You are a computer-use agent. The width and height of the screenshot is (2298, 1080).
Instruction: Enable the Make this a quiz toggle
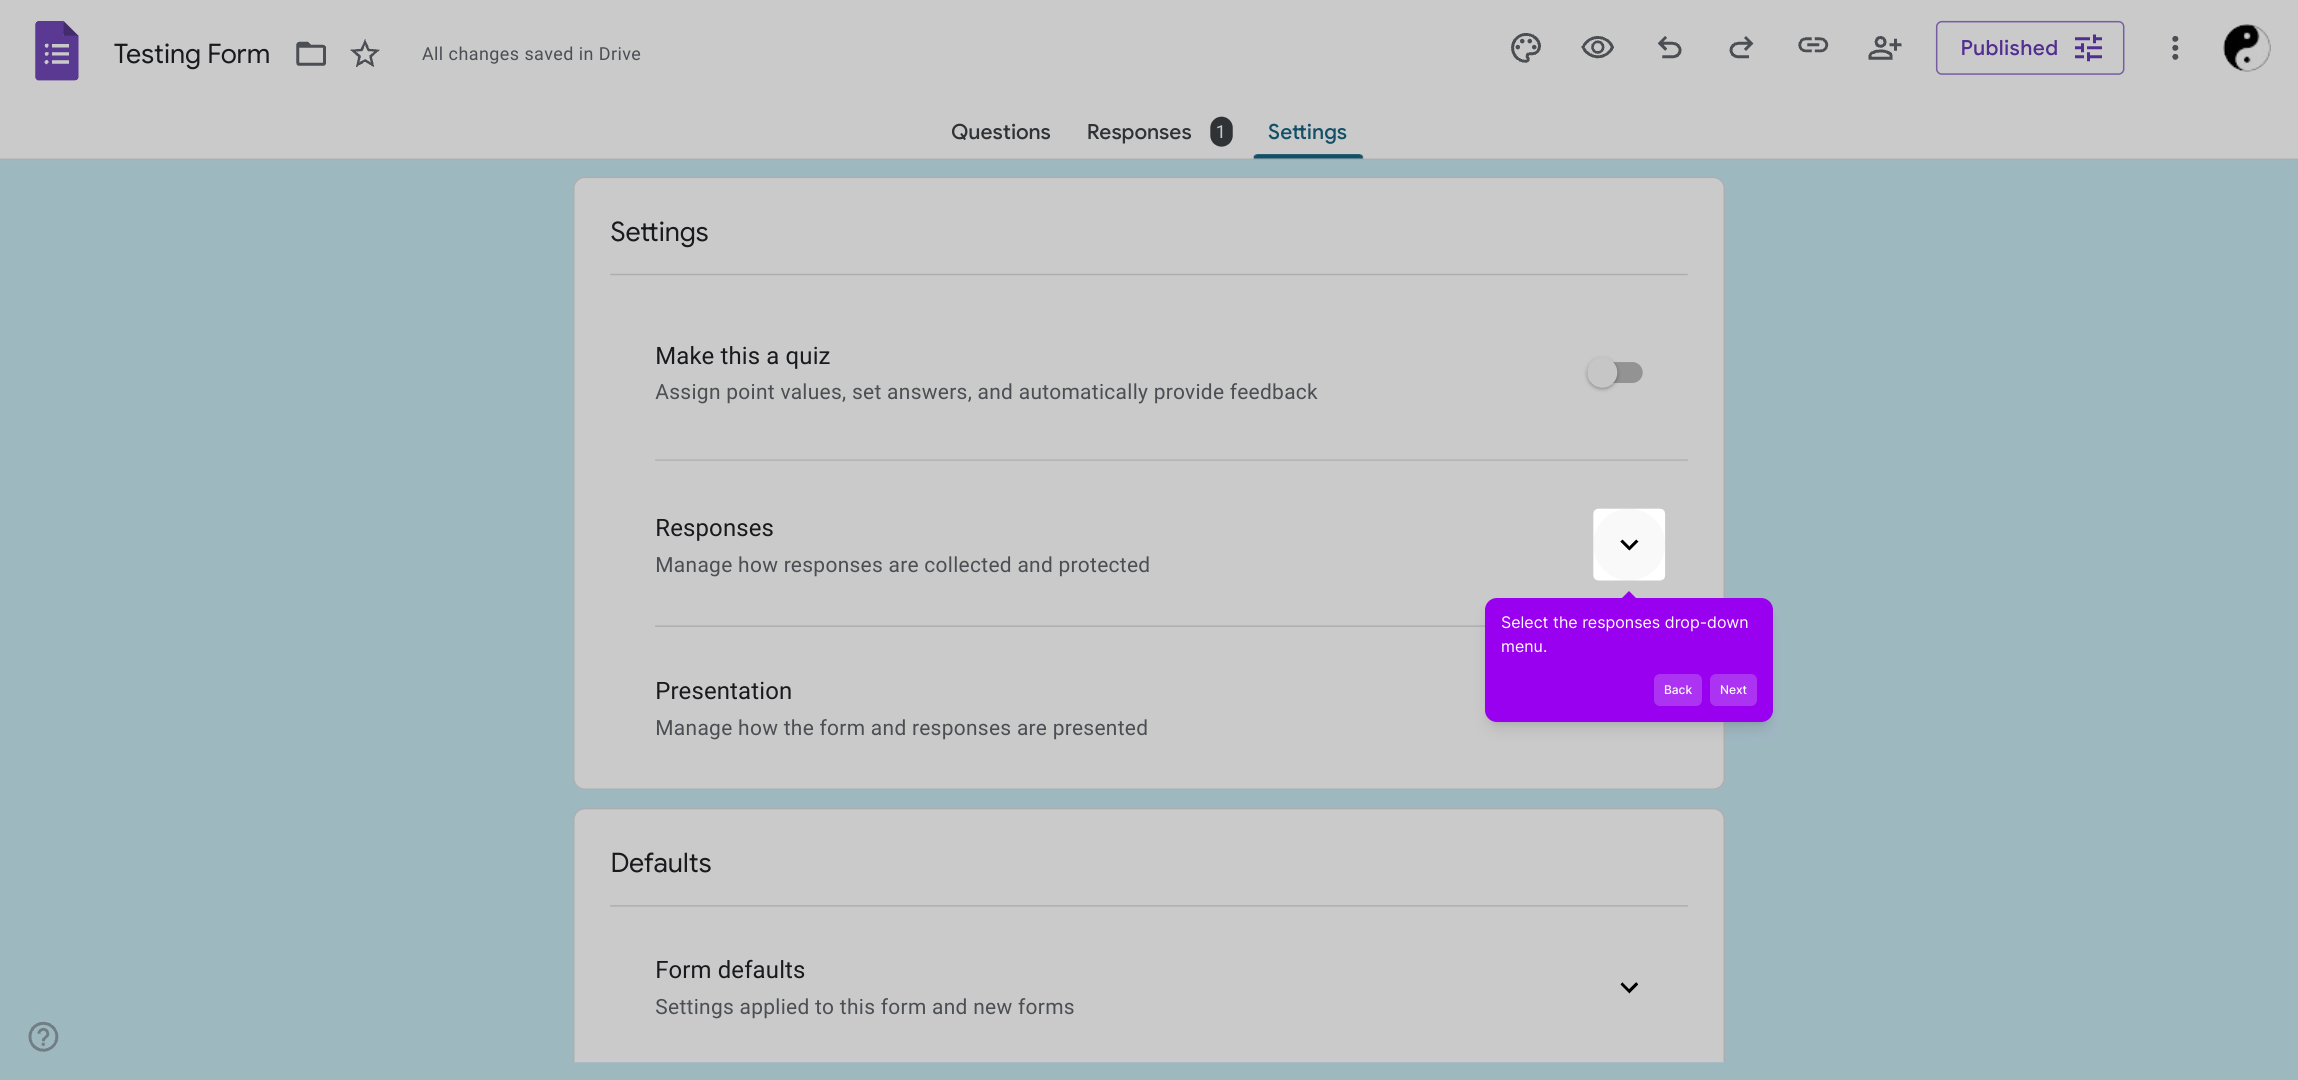coord(1614,373)
